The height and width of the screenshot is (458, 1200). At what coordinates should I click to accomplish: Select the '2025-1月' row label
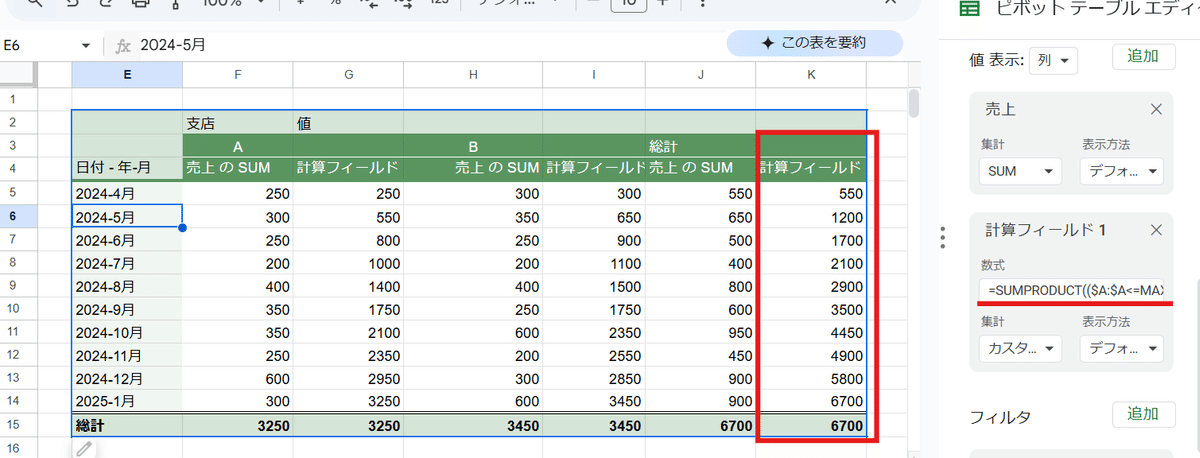(127, 401)
